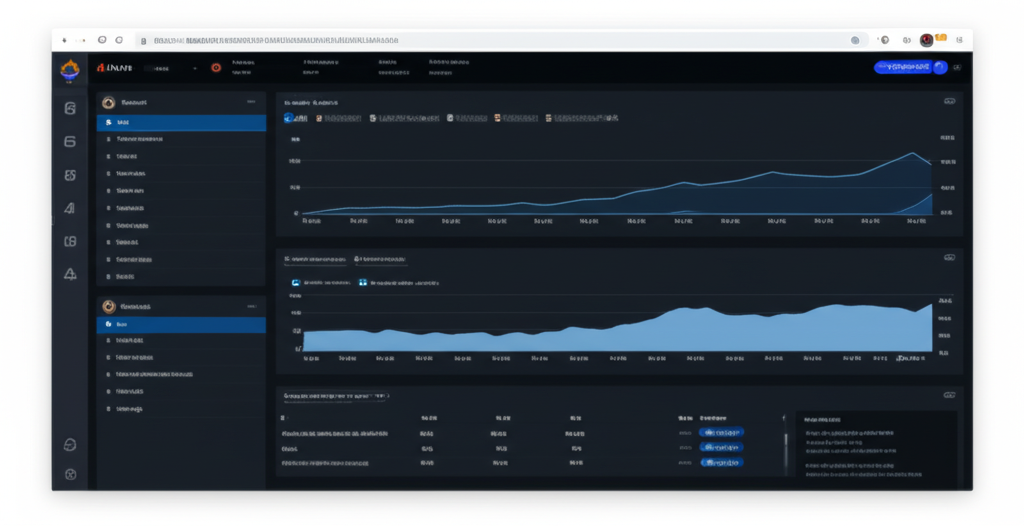Click the flame app logo in the sidebar
This screenshot has height=526, width=1024.
tap(69, 69)
